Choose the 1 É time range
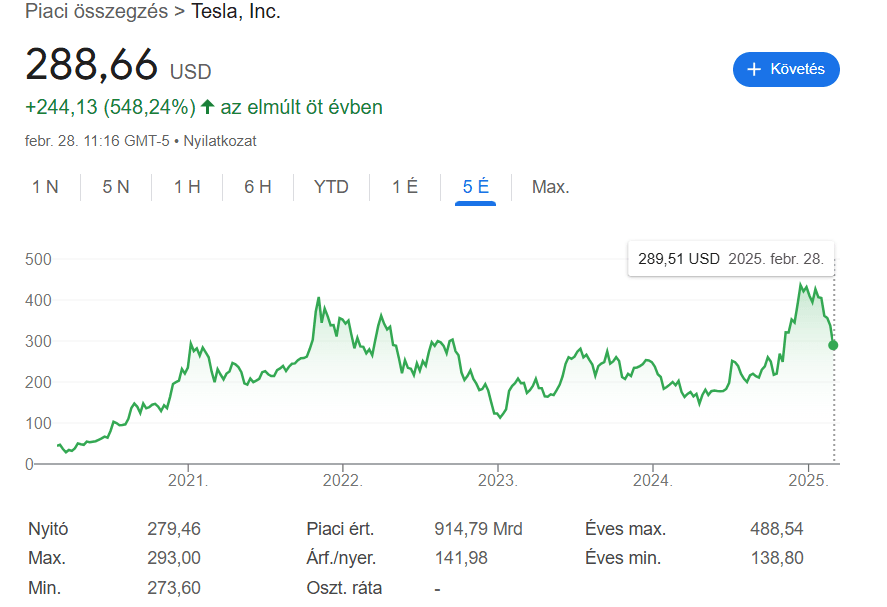 tap(404, 187)
